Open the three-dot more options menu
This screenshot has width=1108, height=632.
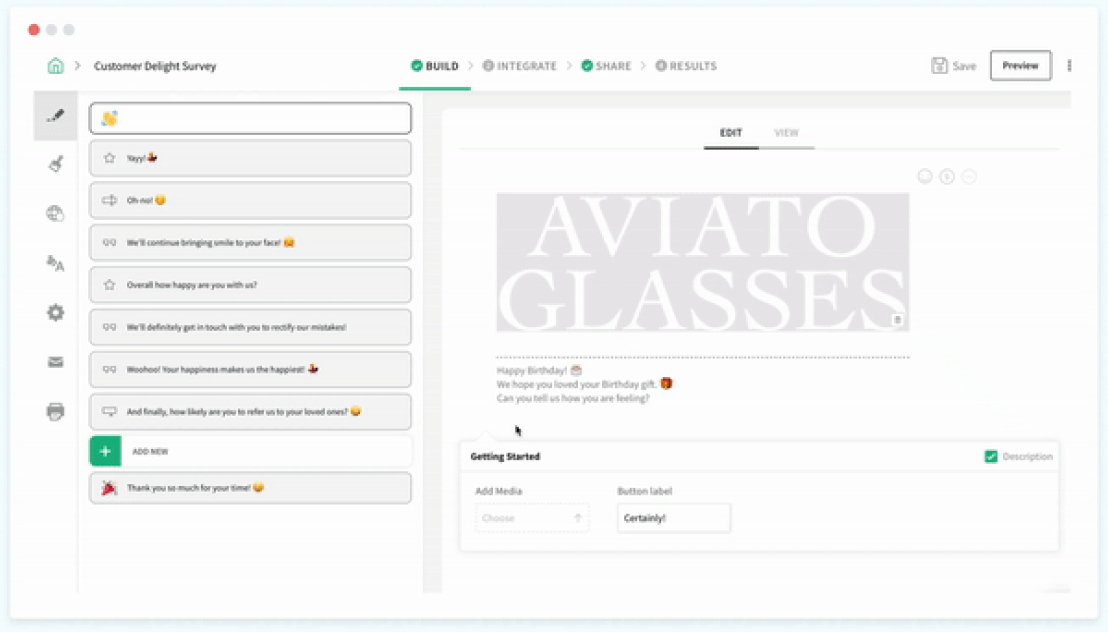1069,66
